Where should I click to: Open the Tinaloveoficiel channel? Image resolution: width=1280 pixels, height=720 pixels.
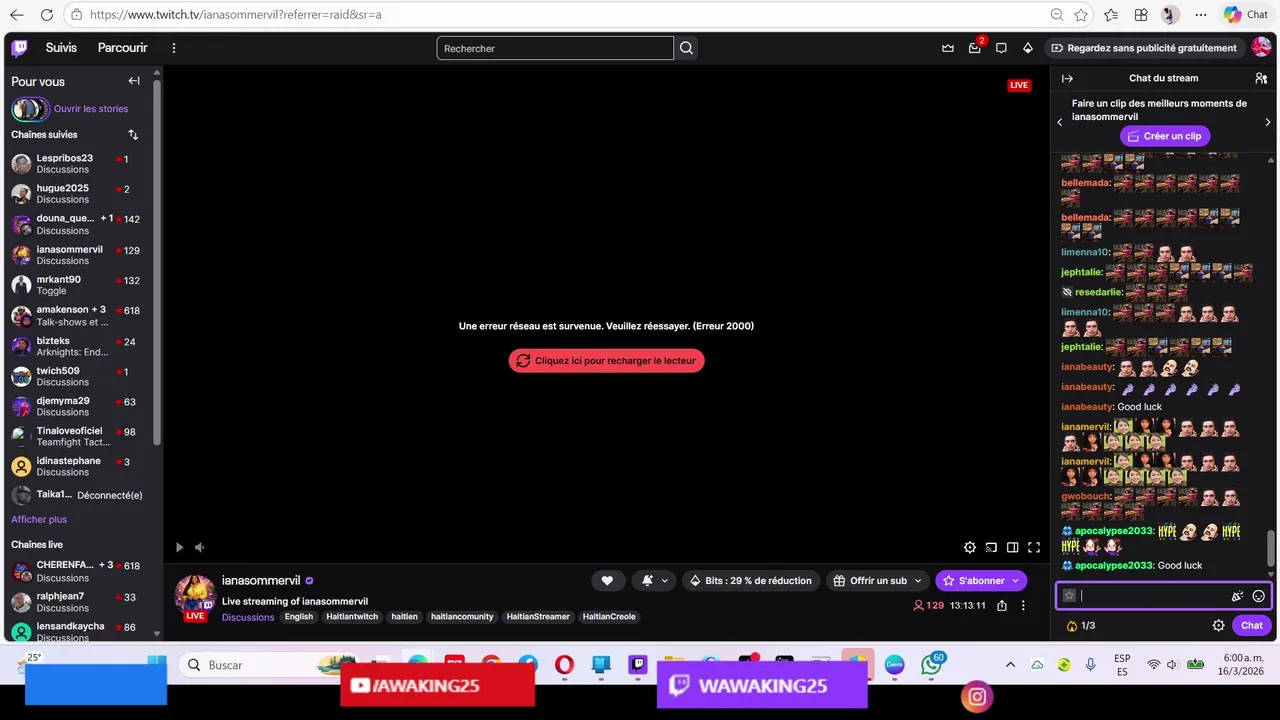click(80, 437)
